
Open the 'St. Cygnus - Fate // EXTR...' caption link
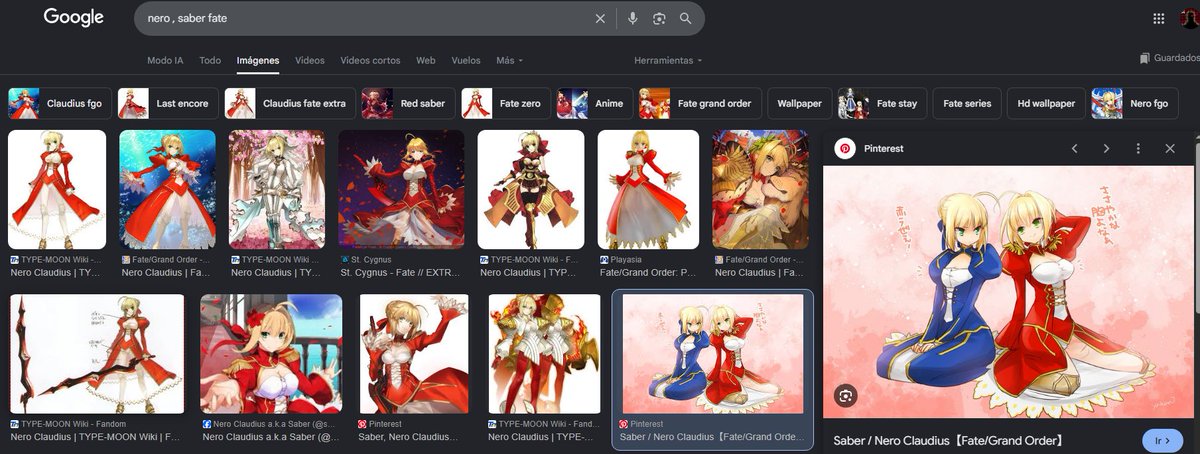pyautogui.click(x=401, y=272)
